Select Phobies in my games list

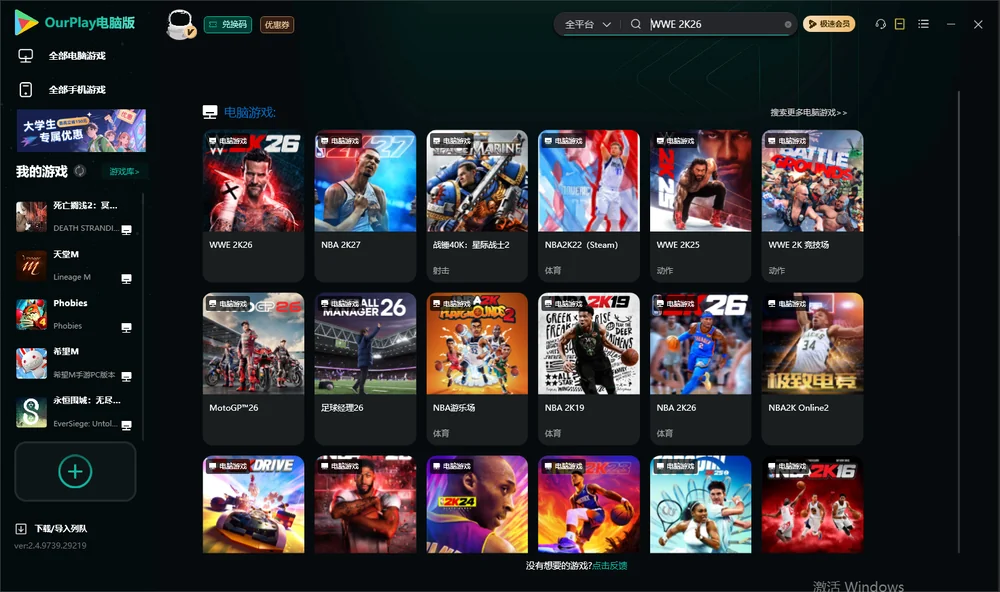click(x=74, y=314)
